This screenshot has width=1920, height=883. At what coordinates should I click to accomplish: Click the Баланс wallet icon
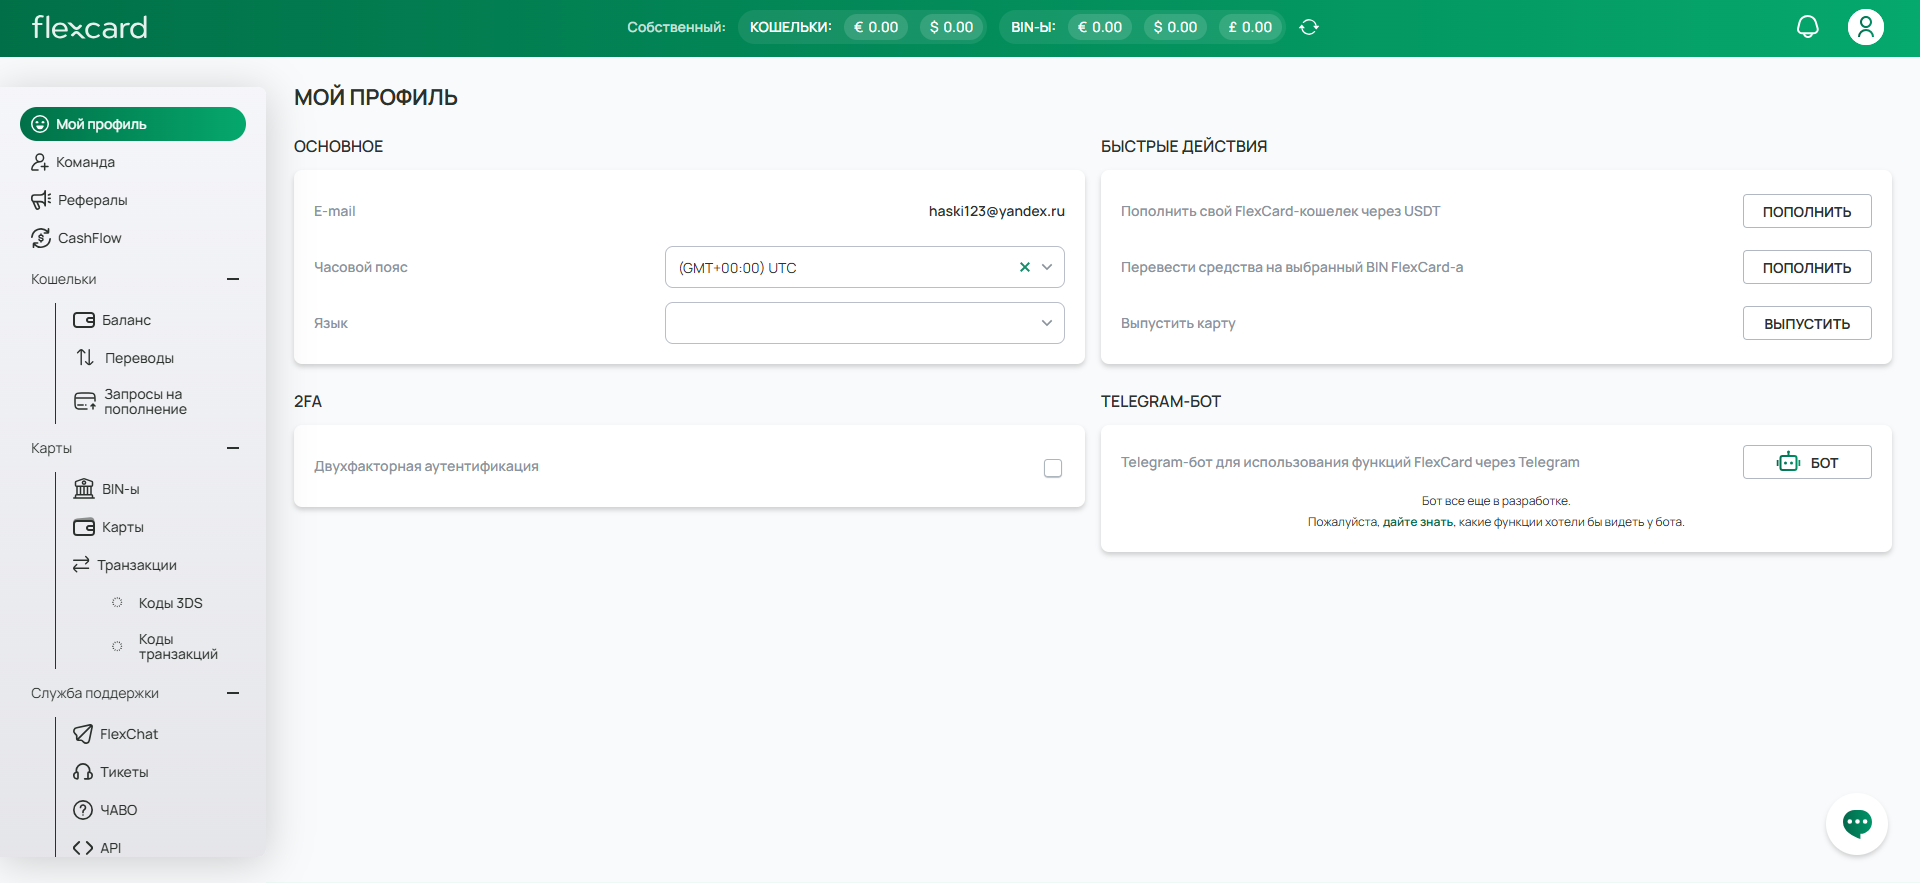tap(84, 320)
